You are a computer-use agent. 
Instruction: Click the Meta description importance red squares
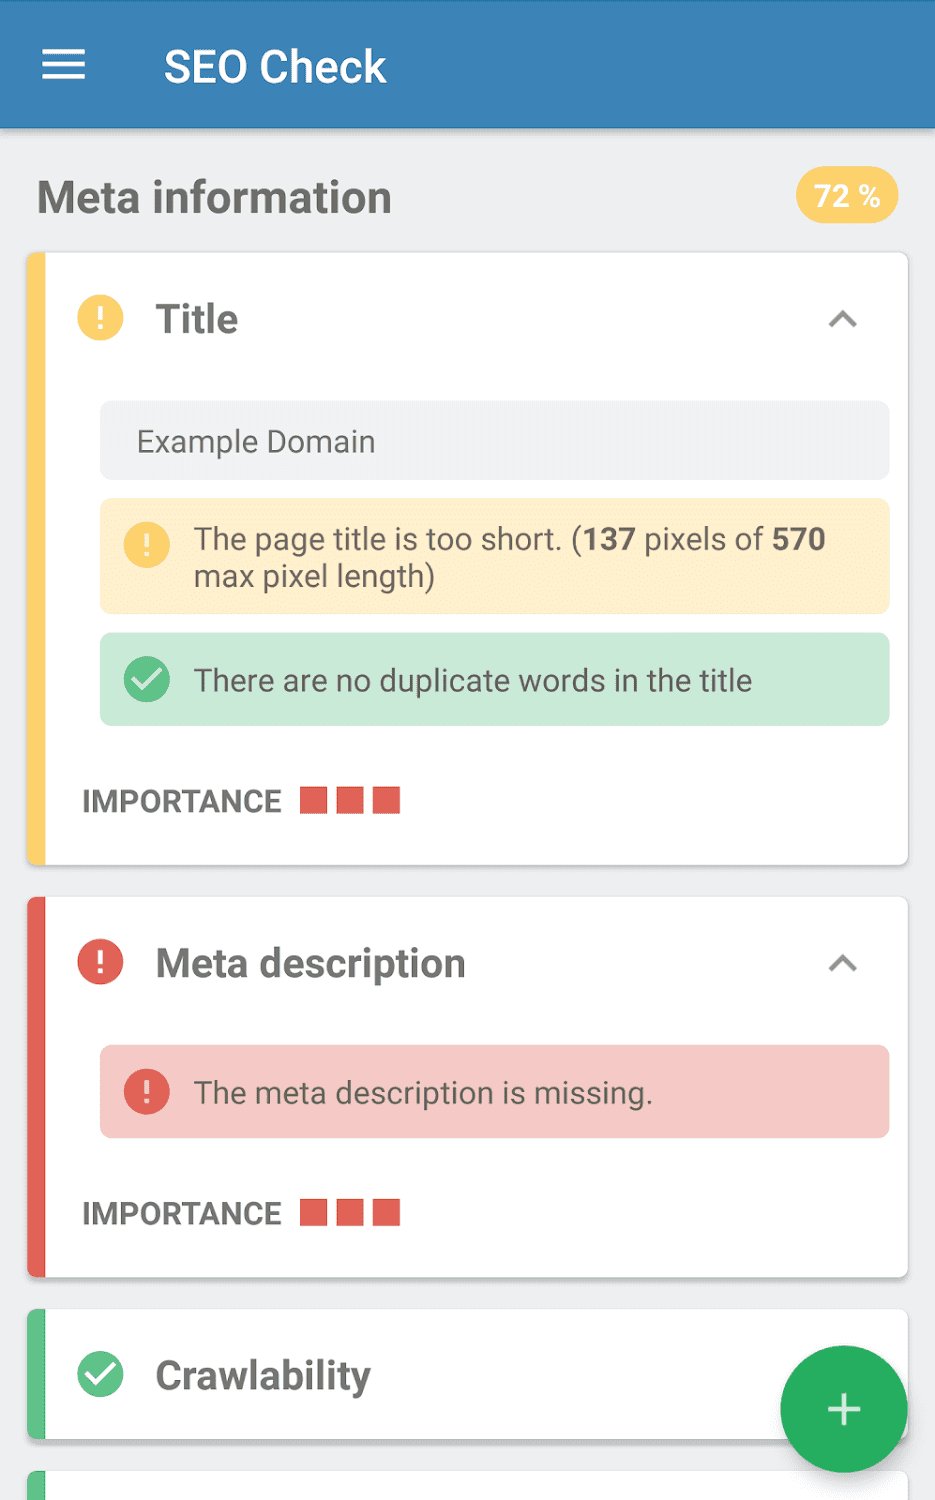click(x=350, y=1213)
